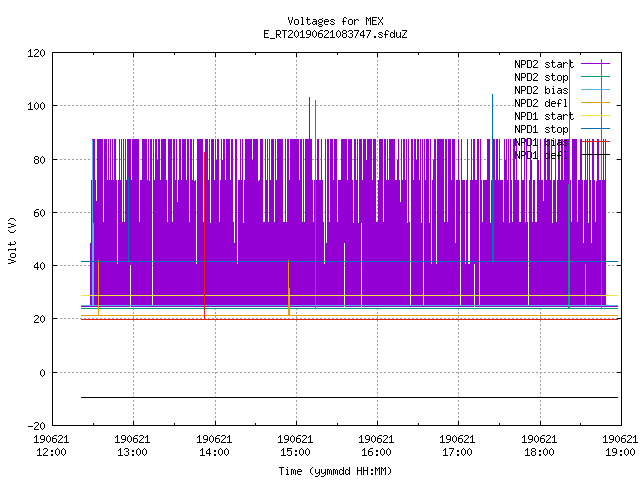Click the purple line sample beside NPD2 start
Image resolution: width=640 pixels, height=480 pixels.
click(596, 64)
